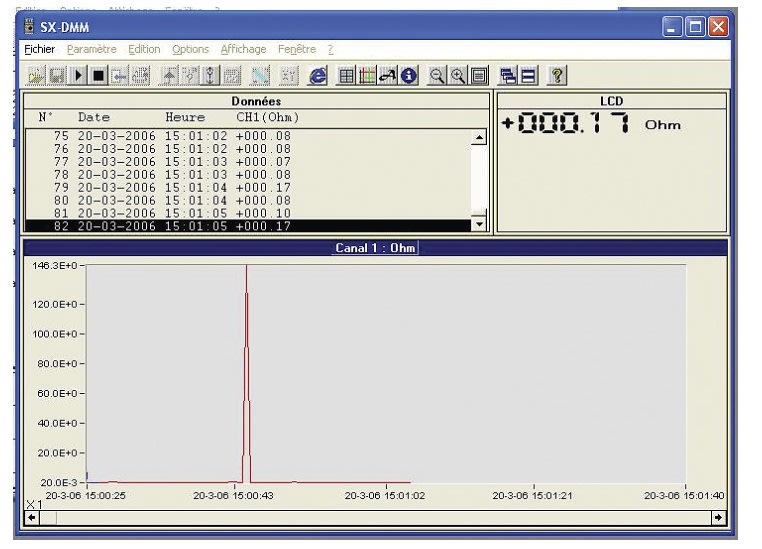Open the Internet Explorer toolbar icon
The image size is (762, 549).
tap(317, 75)
